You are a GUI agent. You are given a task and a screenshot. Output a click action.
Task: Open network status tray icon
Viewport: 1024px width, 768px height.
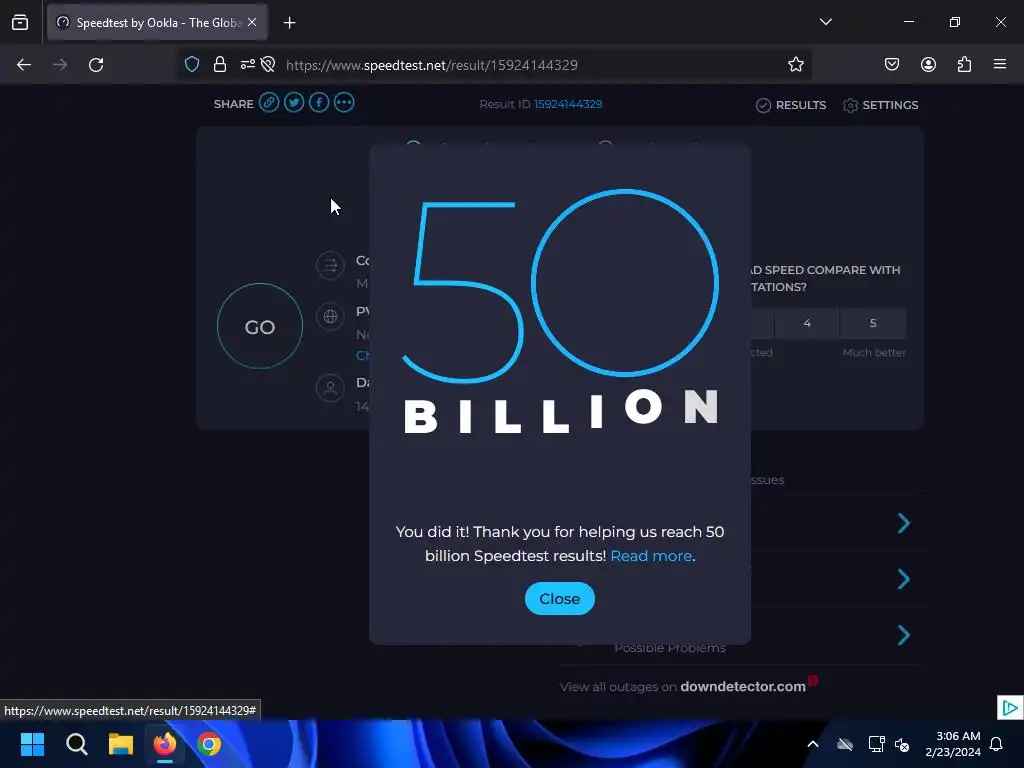point(876,744)
